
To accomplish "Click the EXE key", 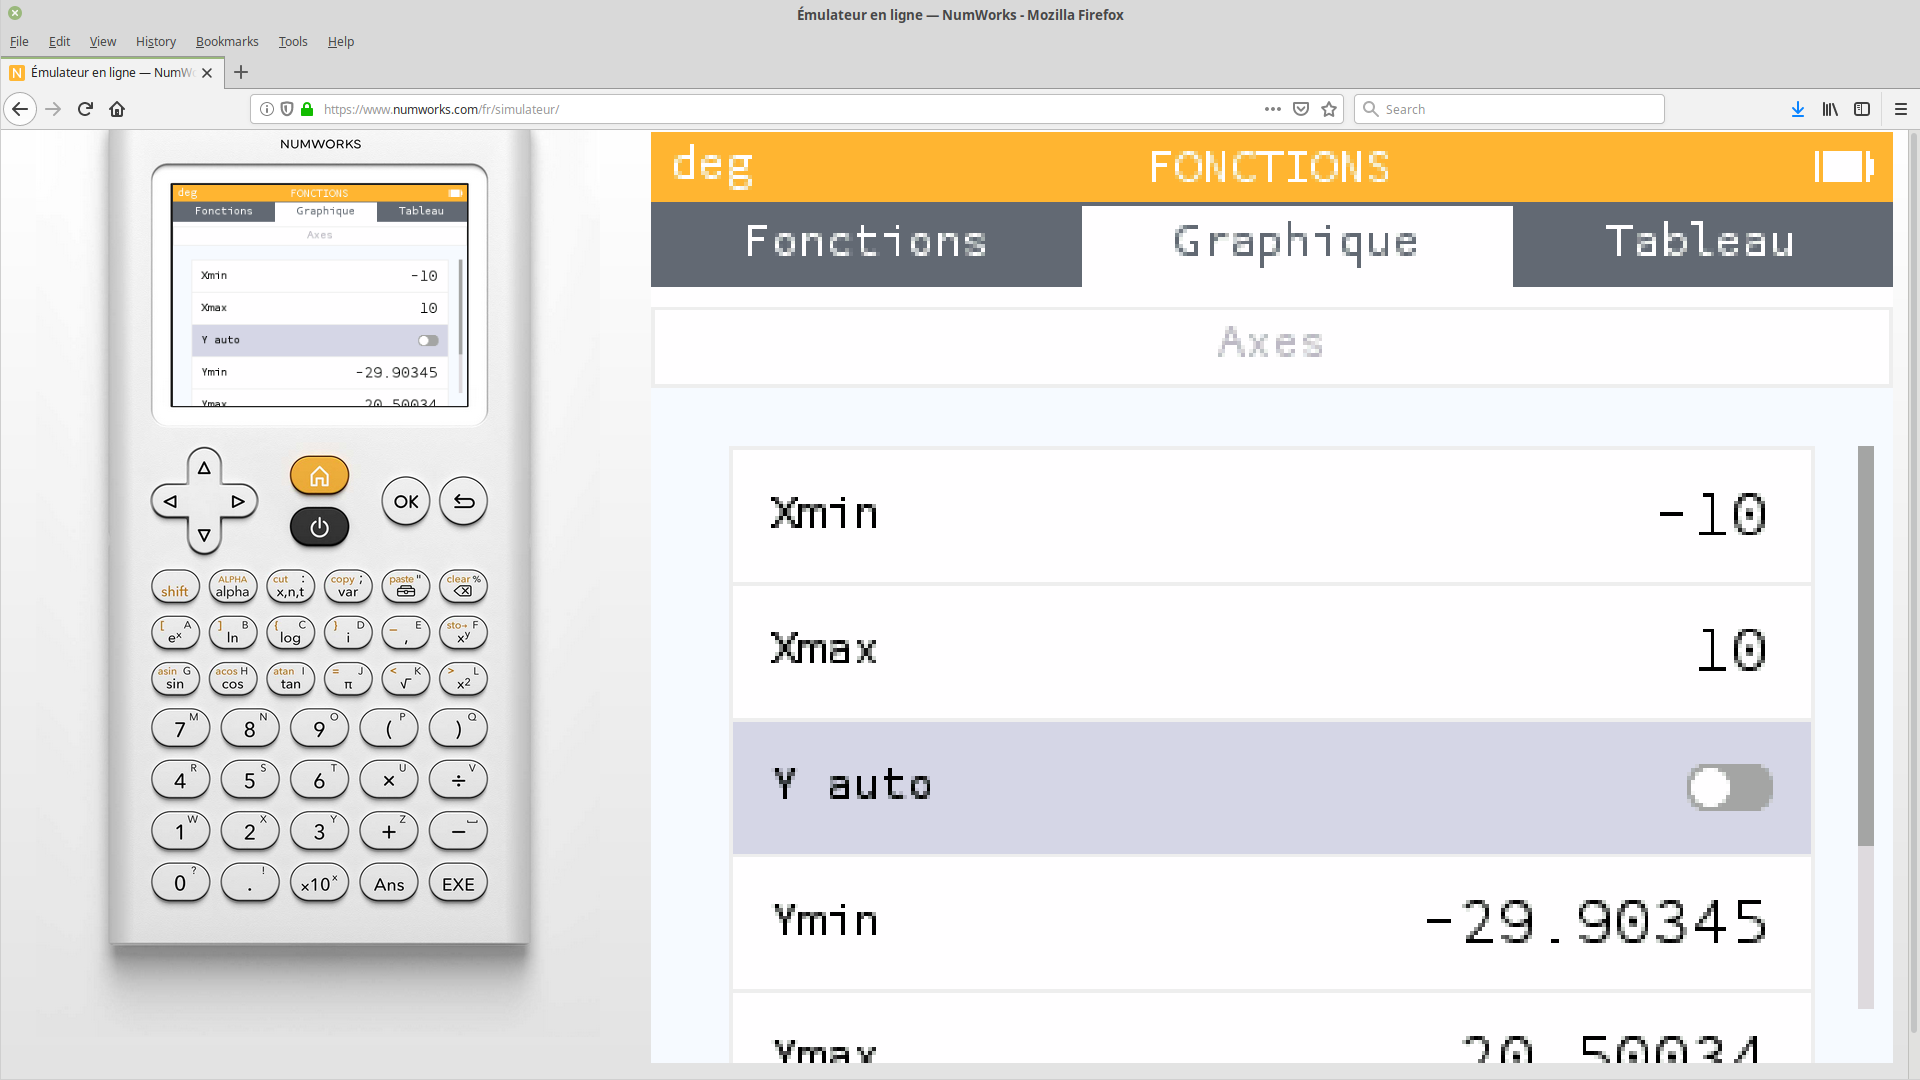I will coord(458,883).
